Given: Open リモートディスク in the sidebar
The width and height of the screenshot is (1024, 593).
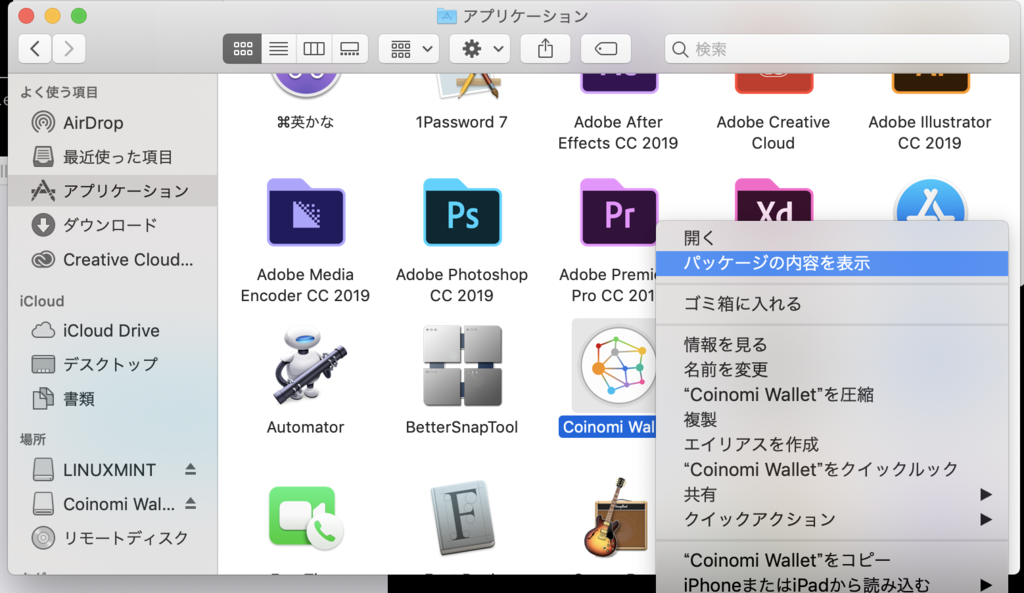Looking at the screenshot, I should (x=112, y=538).
